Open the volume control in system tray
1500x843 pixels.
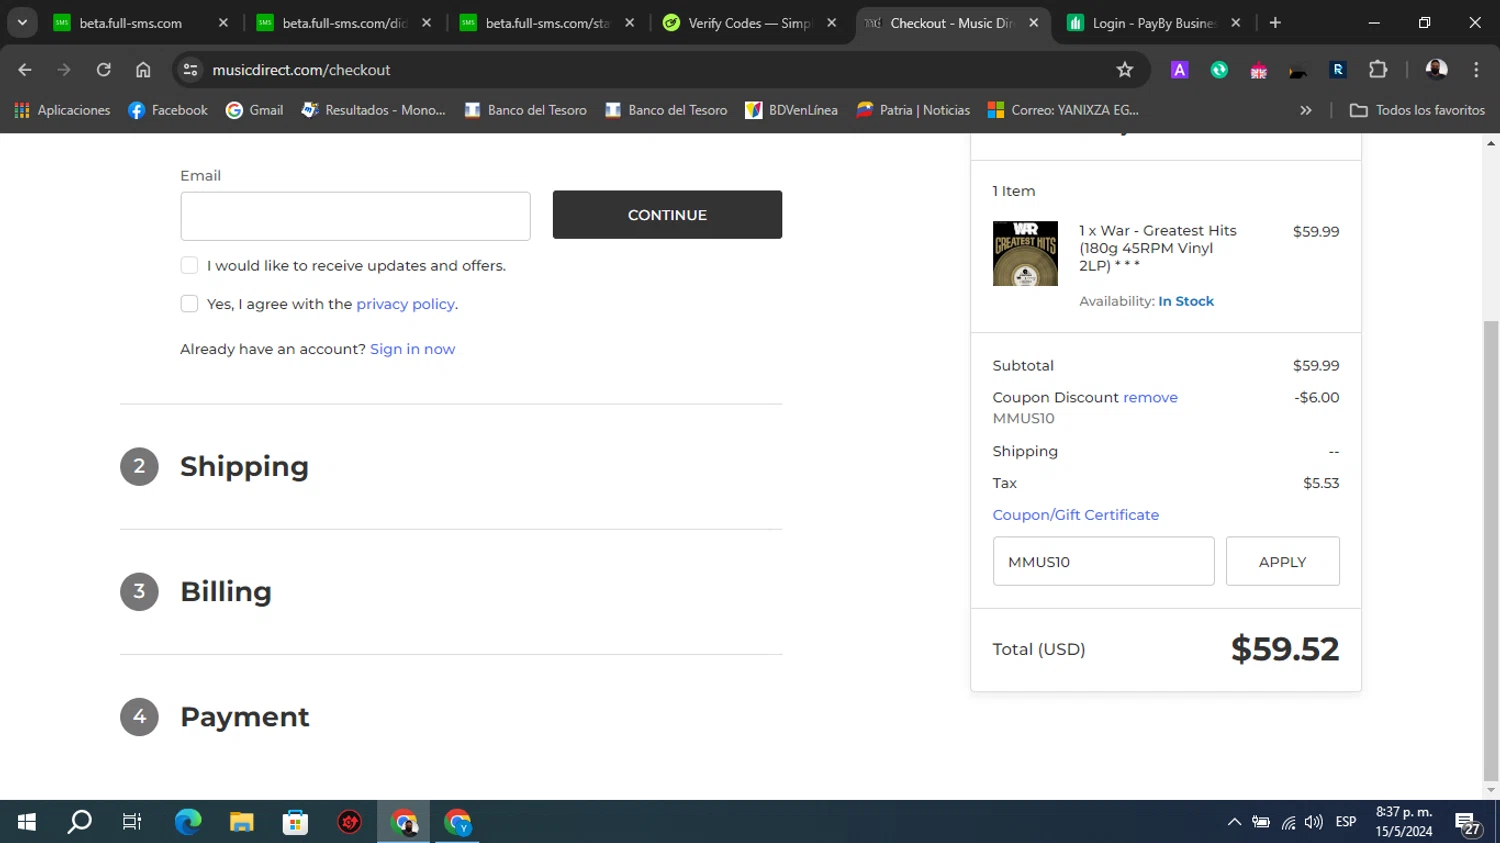click(1314, 822)
